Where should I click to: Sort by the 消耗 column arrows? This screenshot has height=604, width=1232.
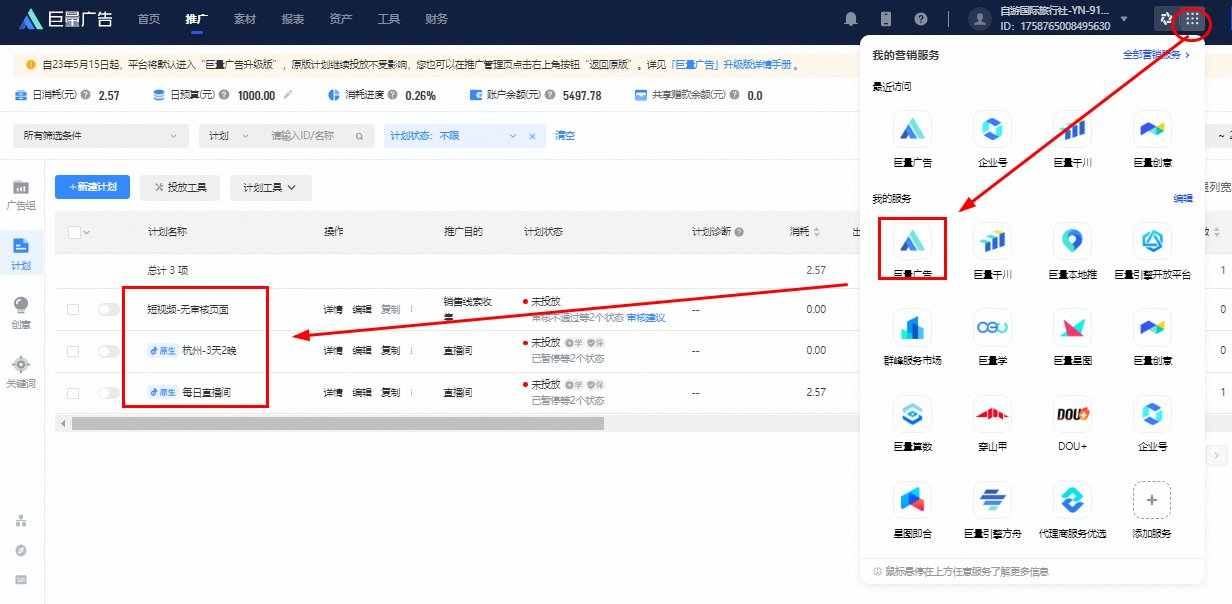(x=816, y=232)
